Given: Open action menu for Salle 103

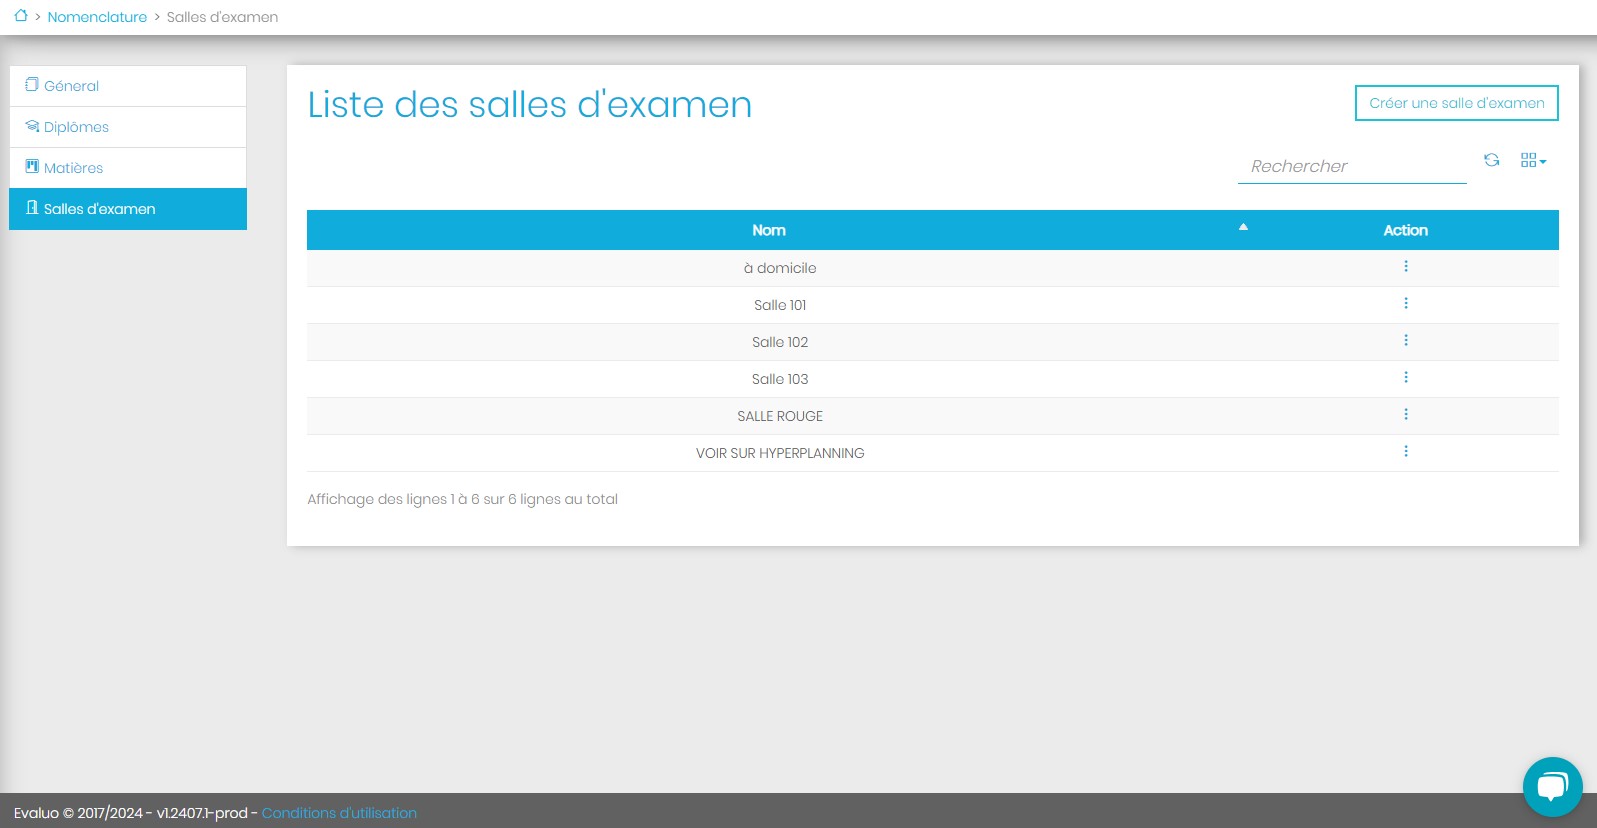Looking at the screenshot, I should coord(1405,378).
